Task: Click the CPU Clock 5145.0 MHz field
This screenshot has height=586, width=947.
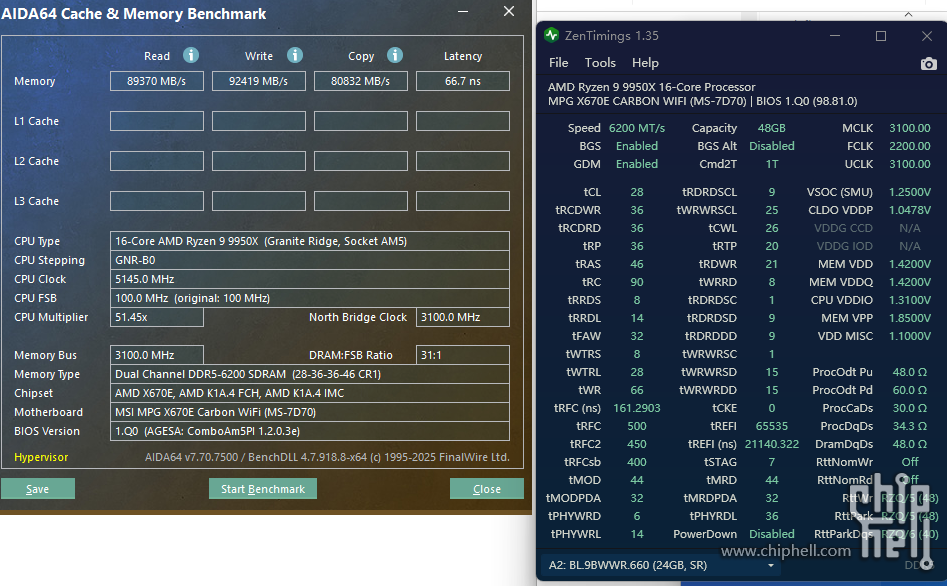Action: click(310, 279)
